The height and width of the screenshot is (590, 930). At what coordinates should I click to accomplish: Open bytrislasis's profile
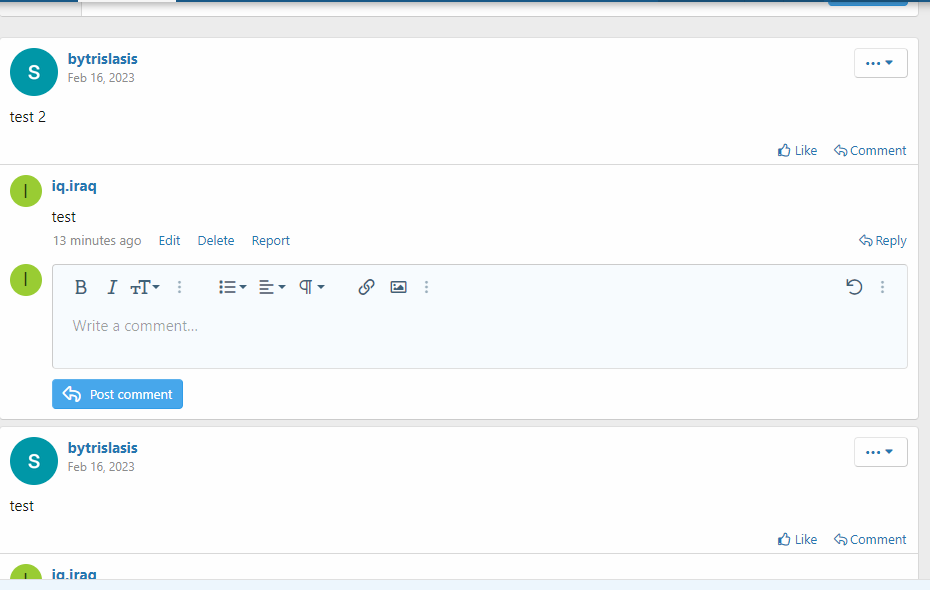[102, 58]
